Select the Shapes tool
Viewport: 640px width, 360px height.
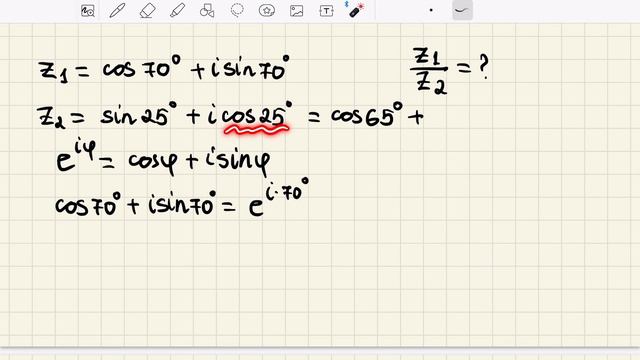pos(207,11)
